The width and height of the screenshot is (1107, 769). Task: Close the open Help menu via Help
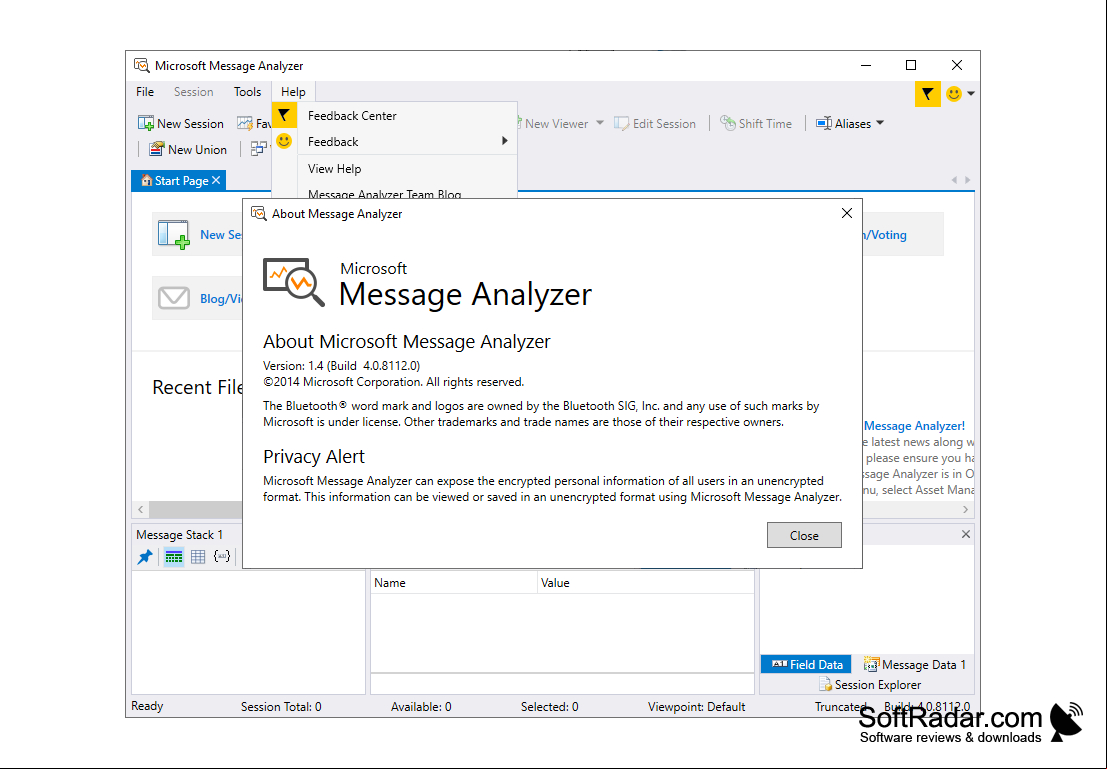[293, 92]
